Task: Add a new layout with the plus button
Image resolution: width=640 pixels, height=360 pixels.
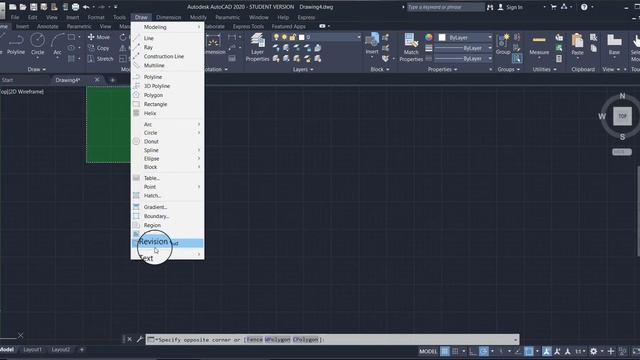Action: tap(82, 350)
